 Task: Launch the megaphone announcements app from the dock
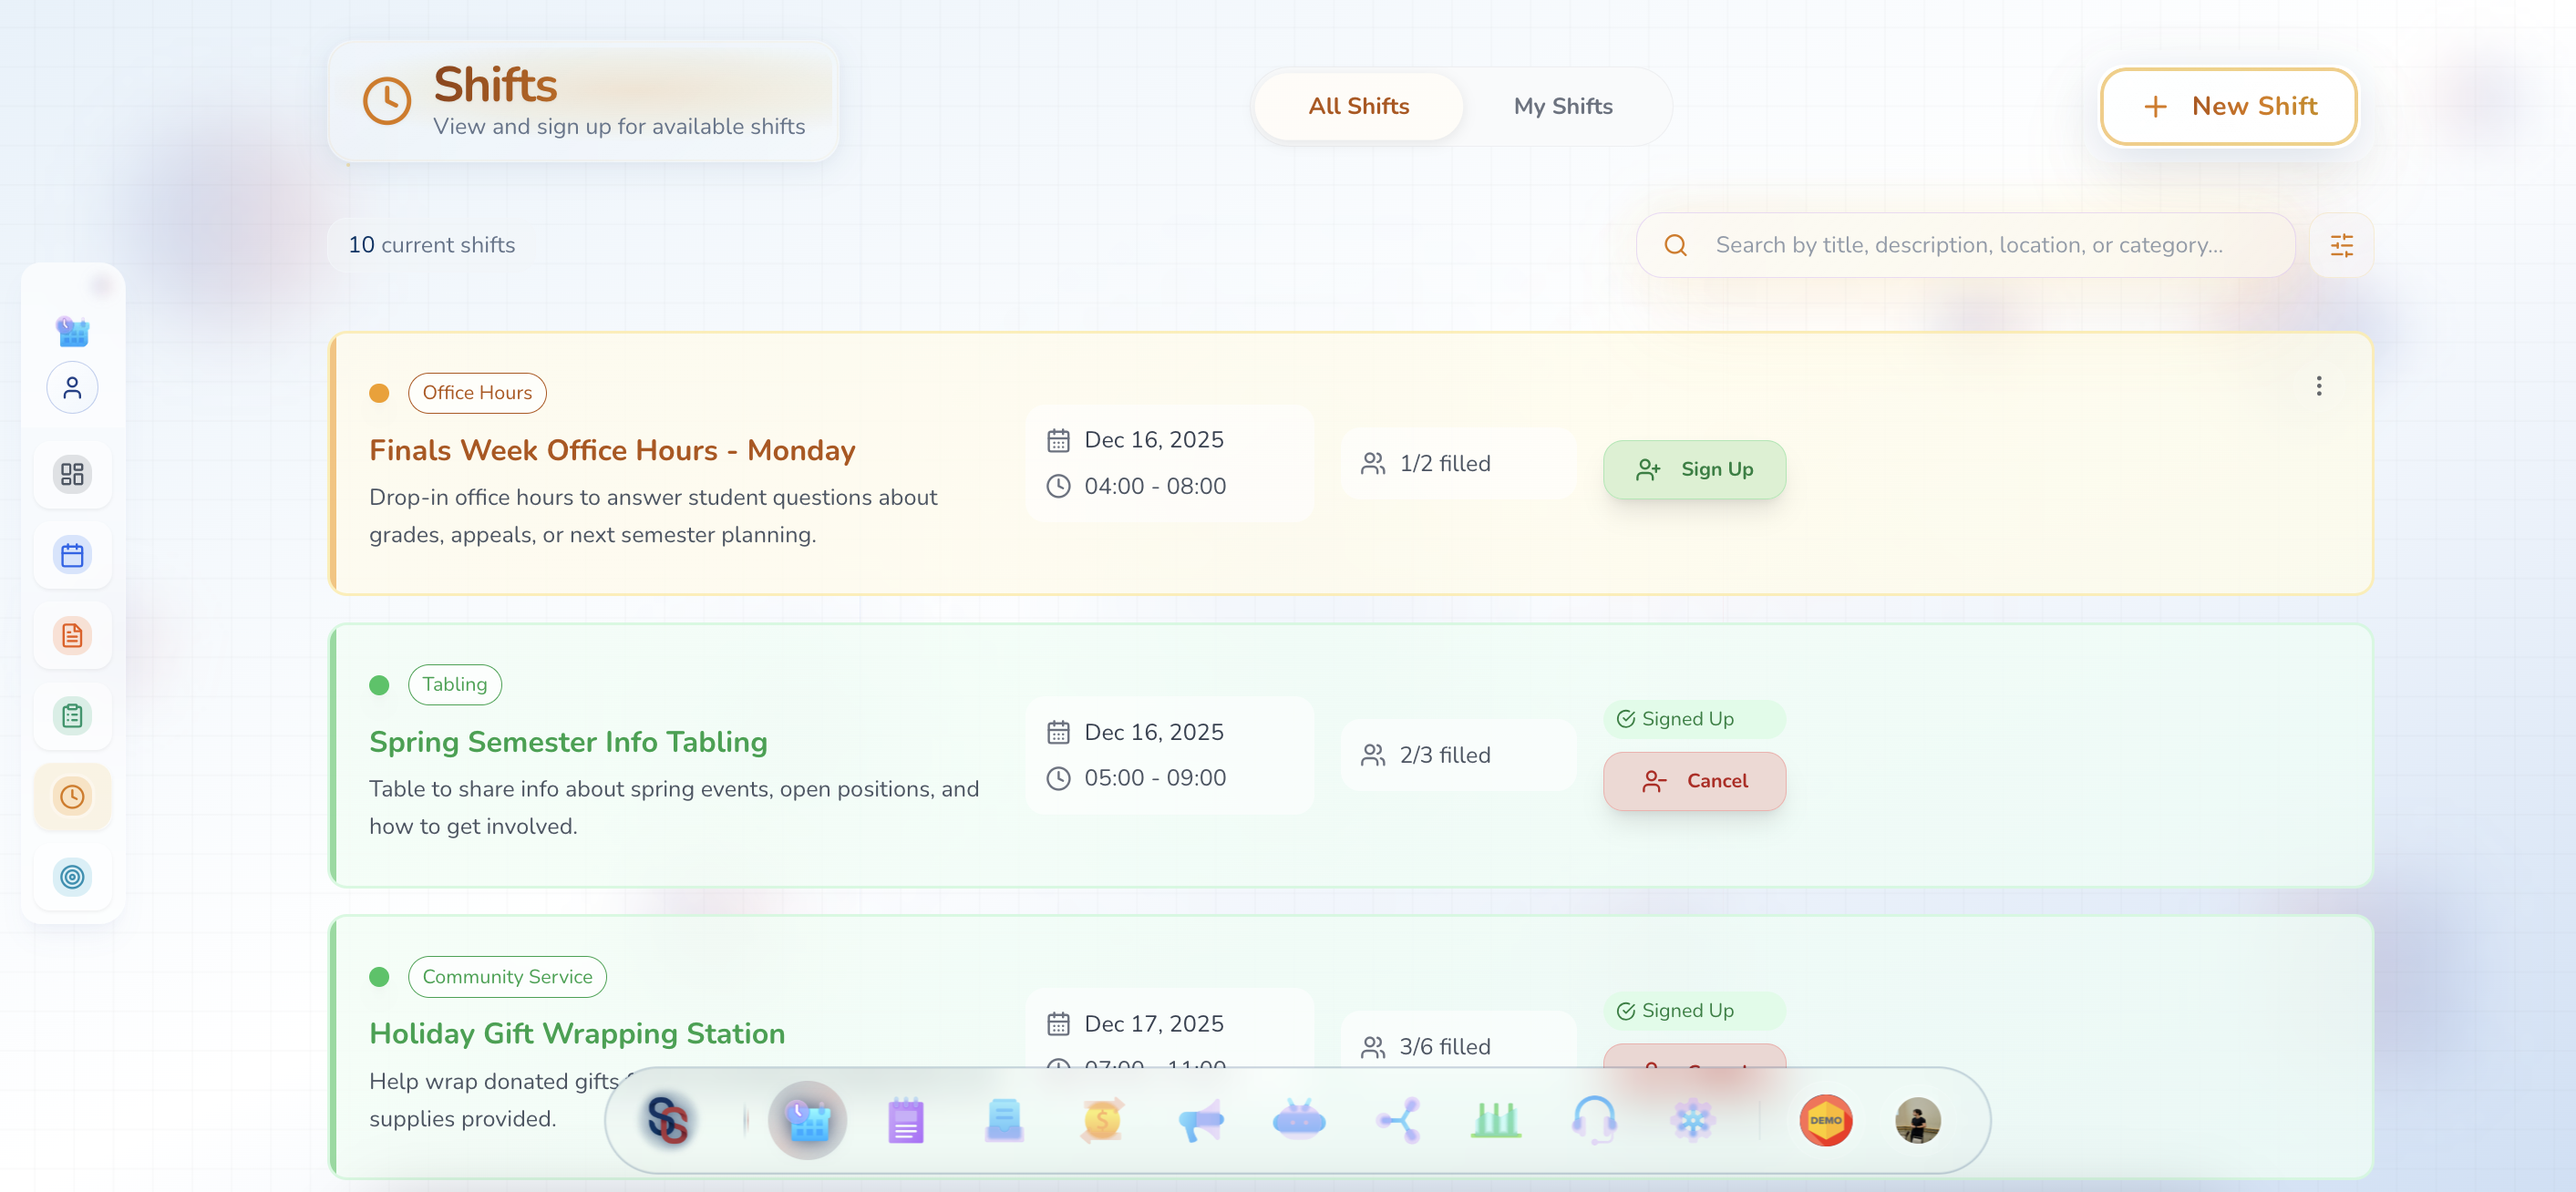pos(1200,1120)
